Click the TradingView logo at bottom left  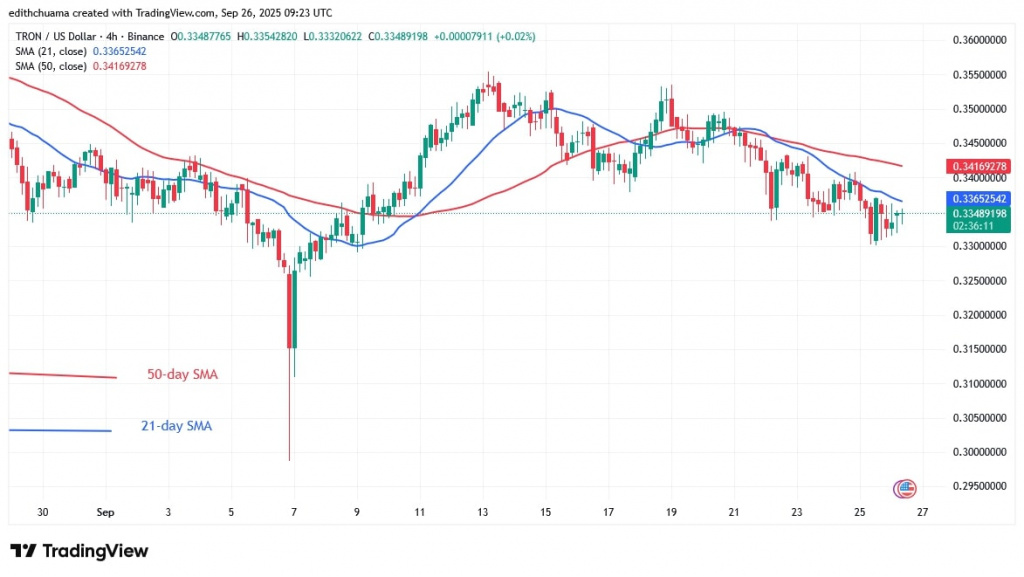78,551
